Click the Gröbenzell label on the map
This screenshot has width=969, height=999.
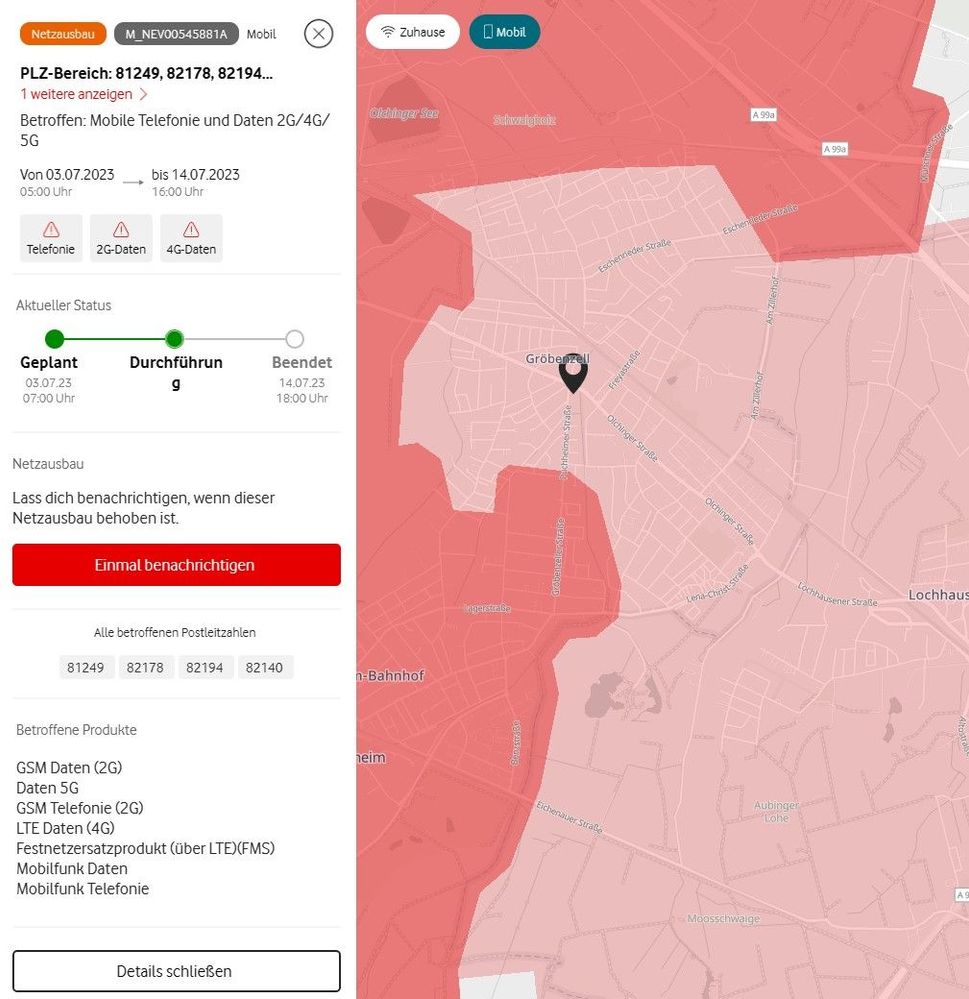click(557, 359)
